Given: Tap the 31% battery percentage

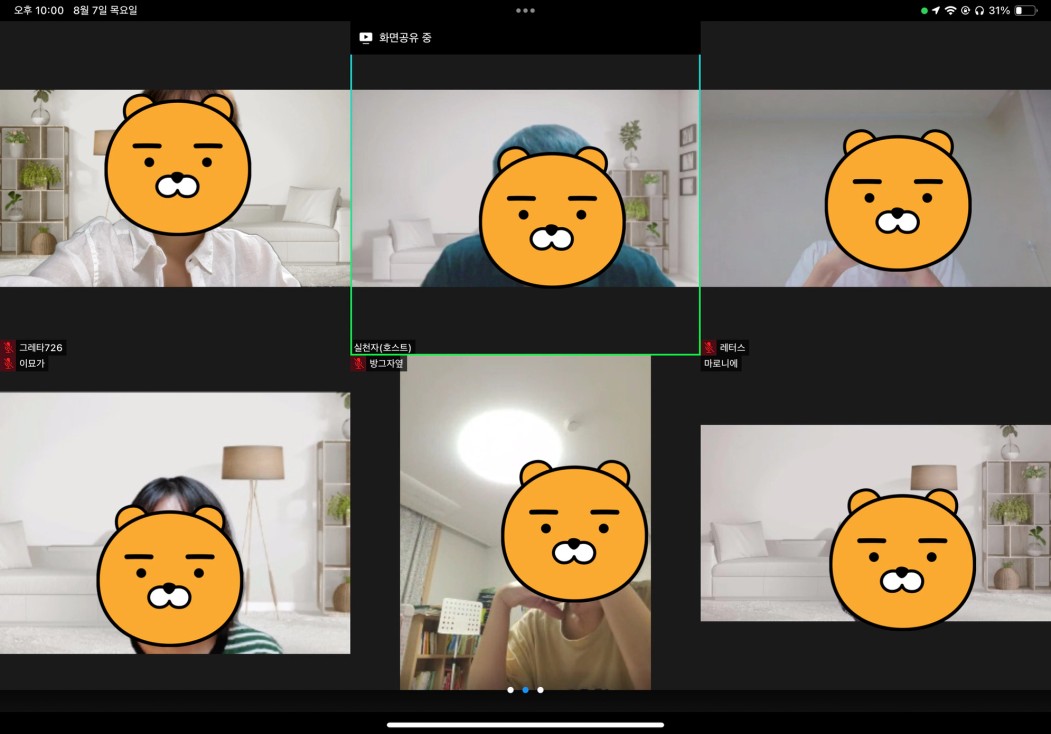Looking at the screenshot, I should (999, 11).
